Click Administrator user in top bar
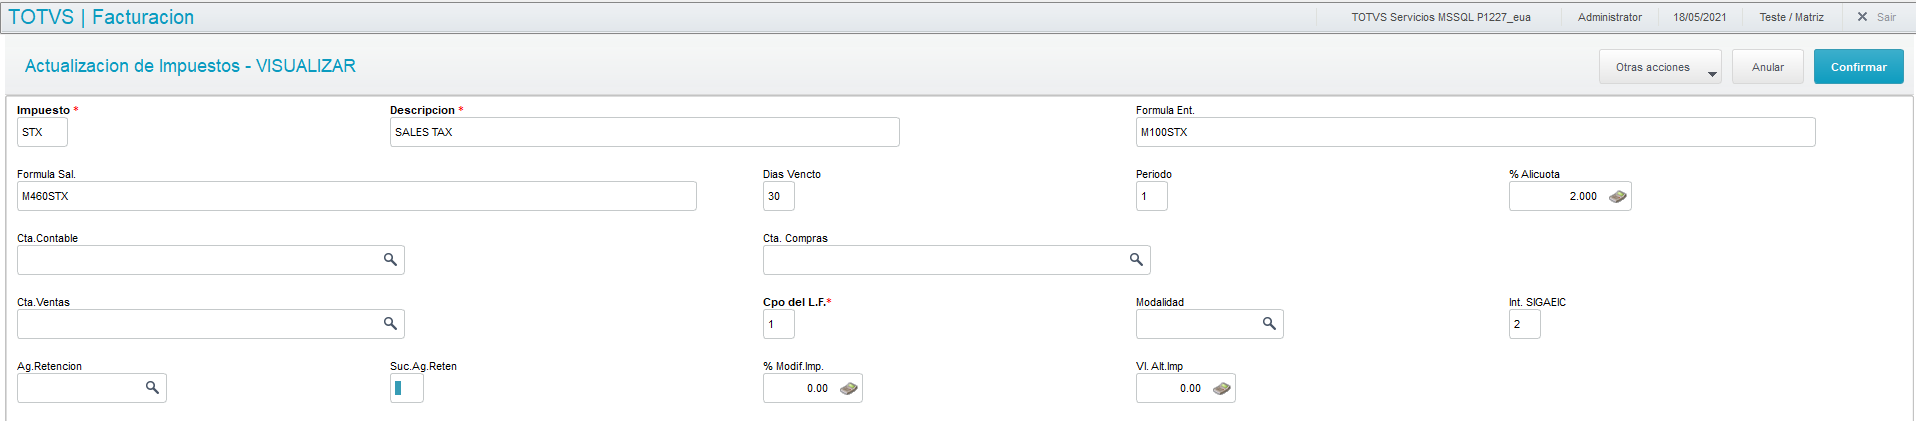1916x421 pixels. click(1609, 17)
